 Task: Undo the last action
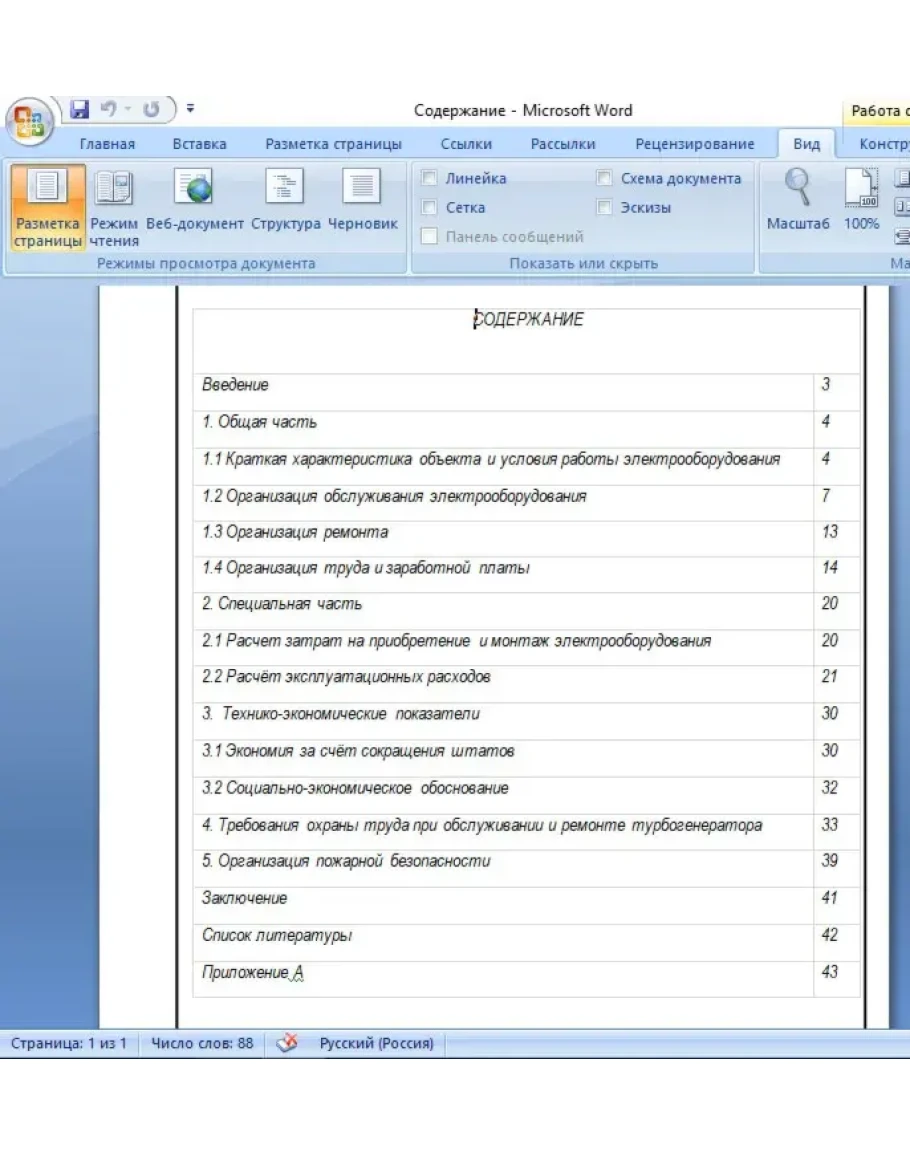pos(108,110)
